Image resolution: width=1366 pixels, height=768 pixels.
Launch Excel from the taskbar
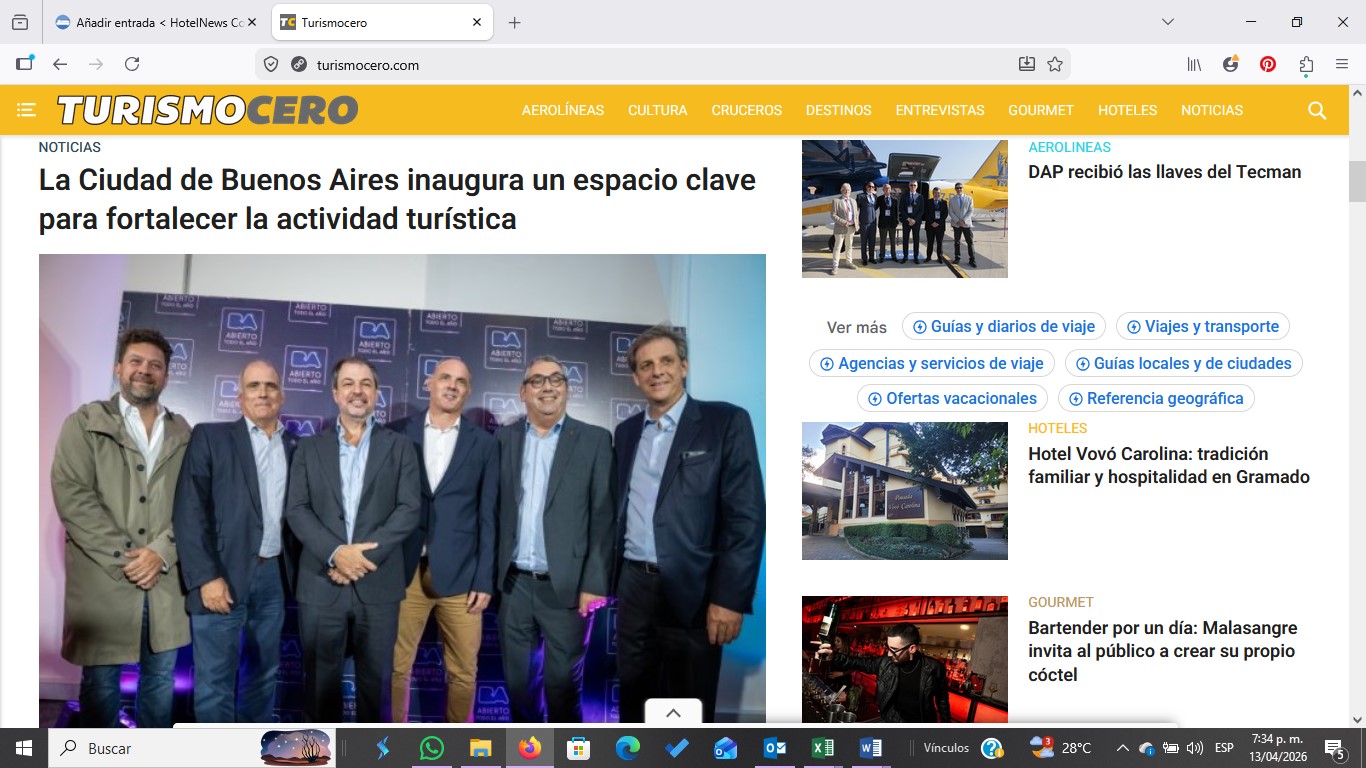pyautogui.click(x=822, y=747)
